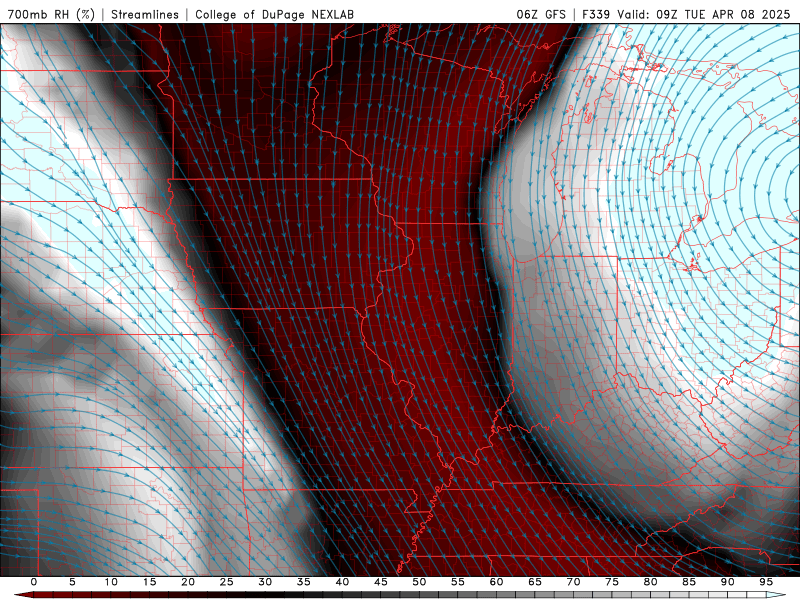Click the "700mb RH (%)" title text
The width and height of the screenshot is (800, 600).
click(x=51, y=14)
